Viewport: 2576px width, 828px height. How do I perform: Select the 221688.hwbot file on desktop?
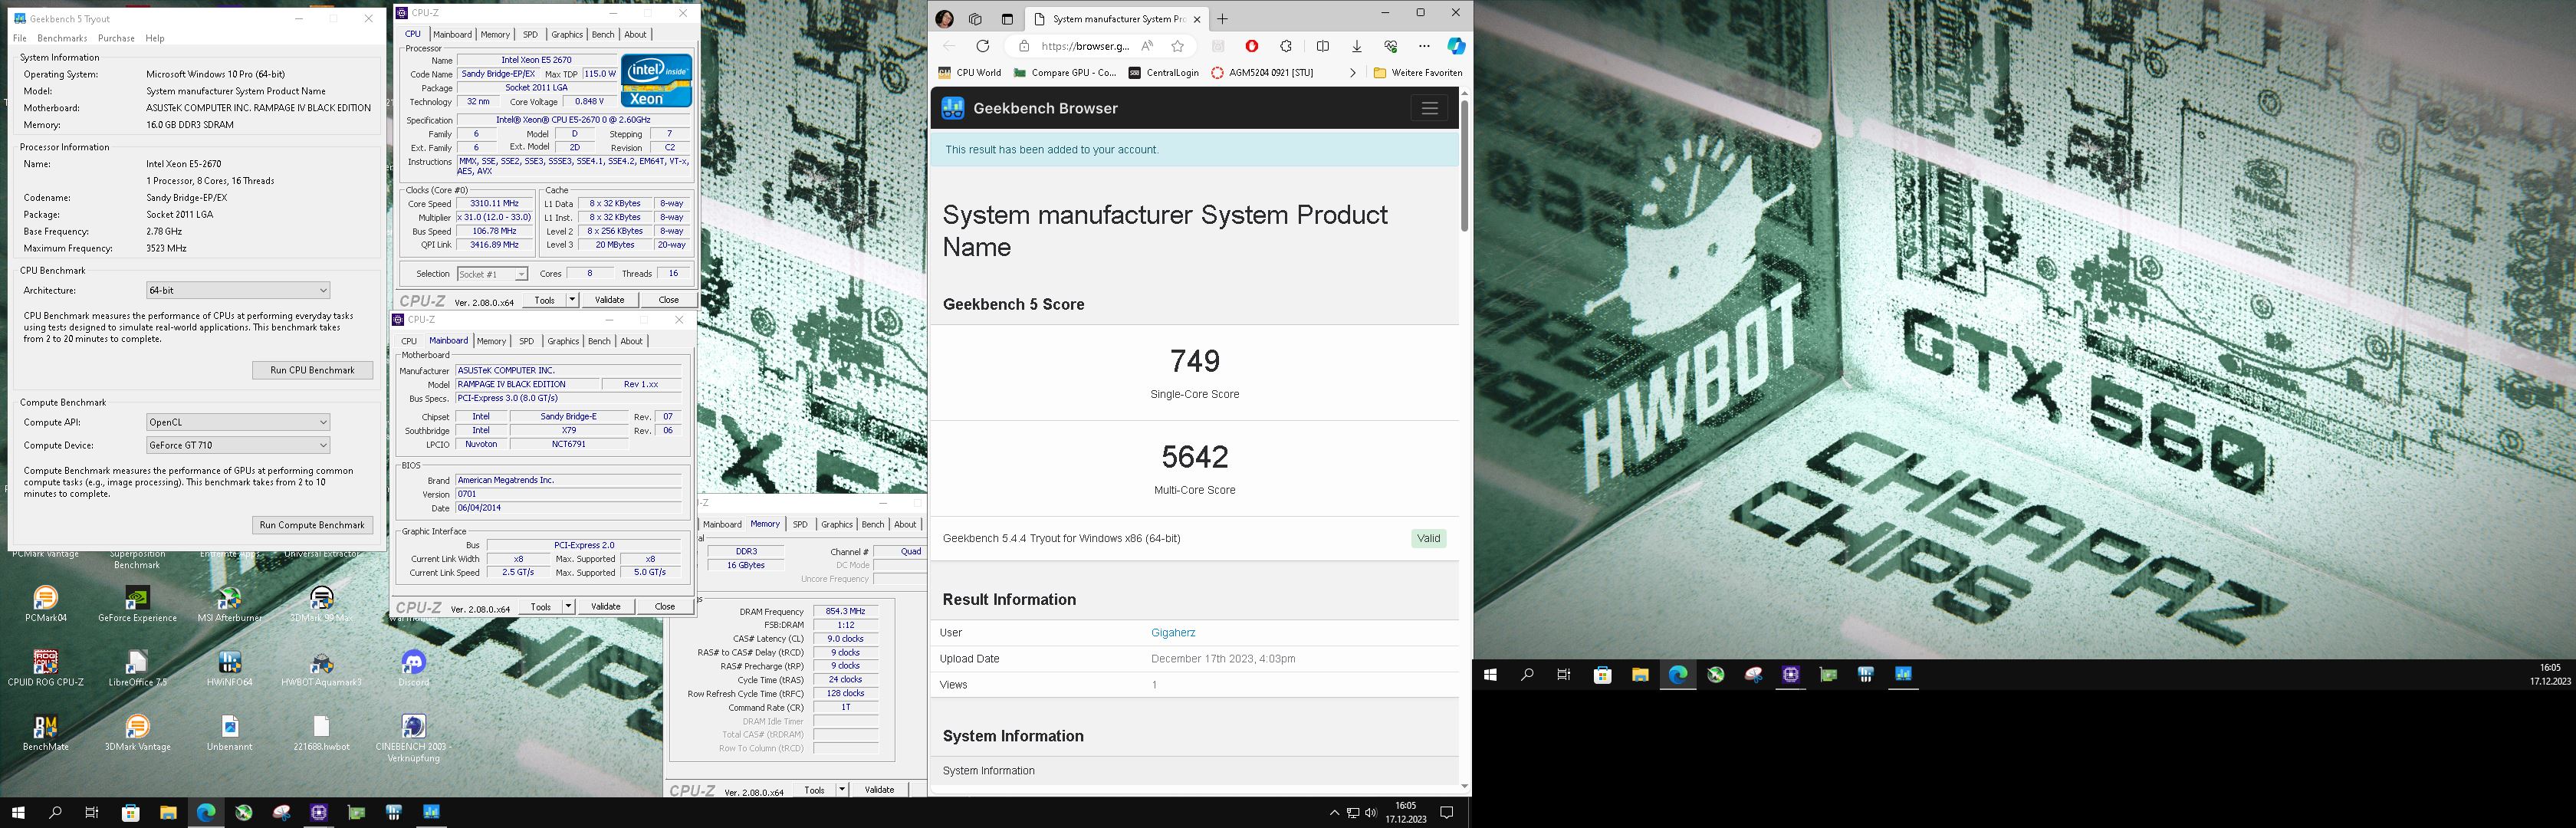click(x=321, y=732)
